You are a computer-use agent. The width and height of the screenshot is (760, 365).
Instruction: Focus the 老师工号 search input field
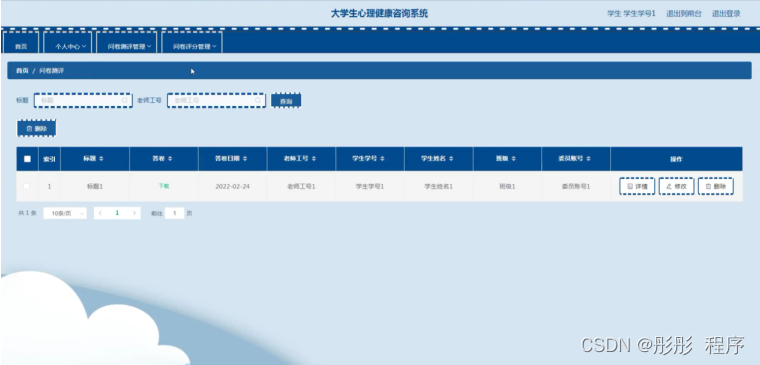pos(216,100)
